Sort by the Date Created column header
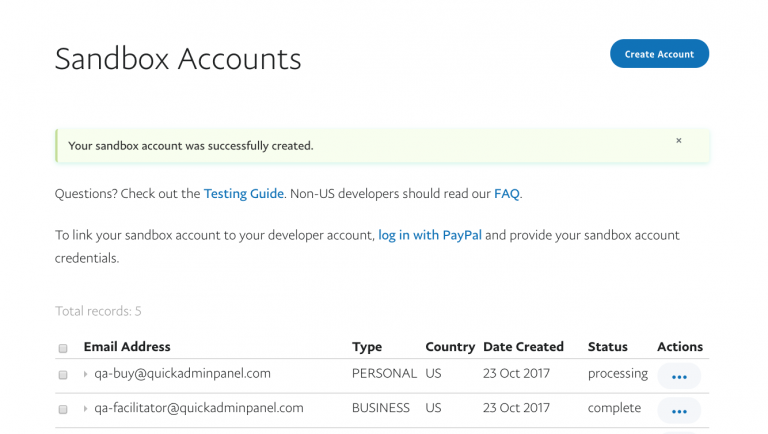The image size is (768, 434). [x=523, y=347]
